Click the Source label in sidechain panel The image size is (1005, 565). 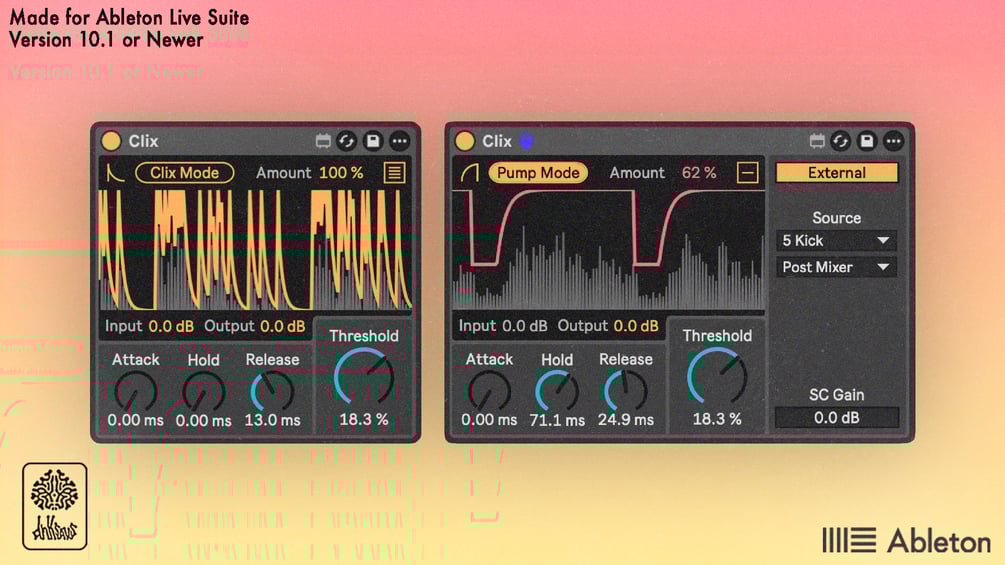pos(836,218)
